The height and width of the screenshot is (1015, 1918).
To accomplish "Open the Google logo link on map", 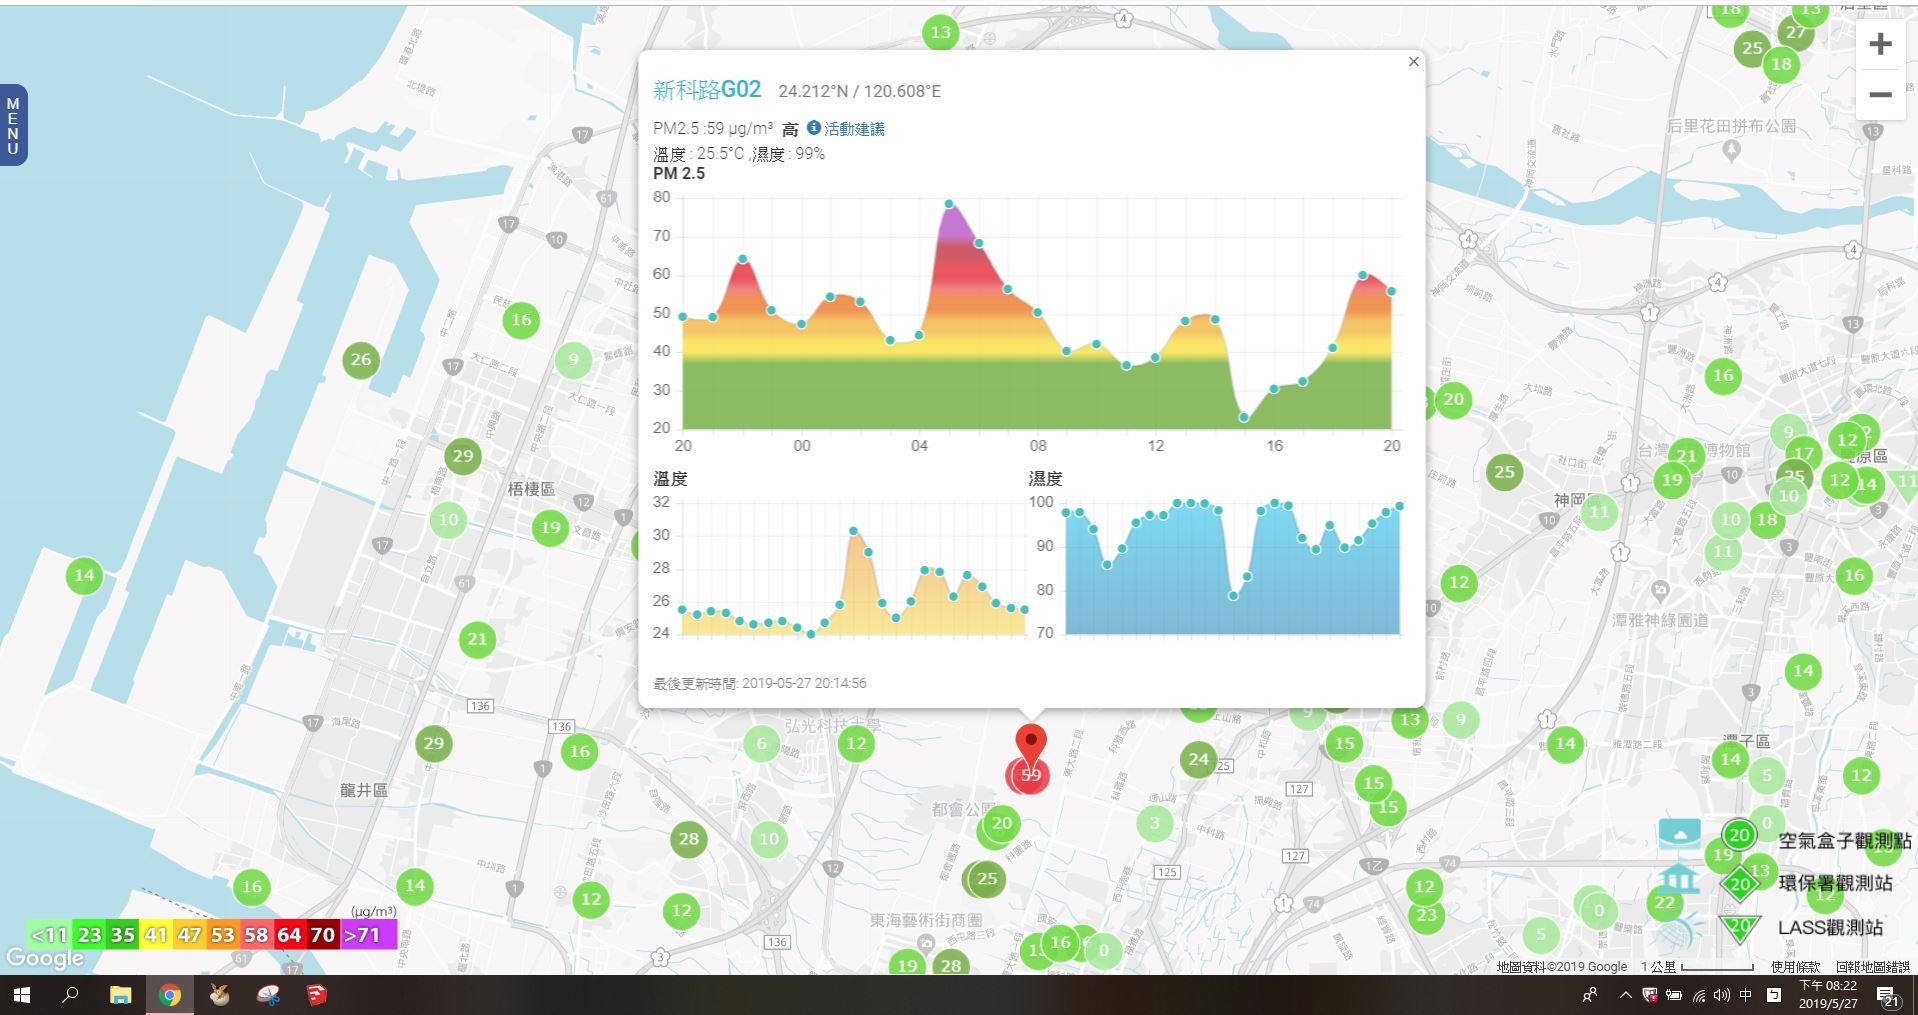I will tap(45, 958).
